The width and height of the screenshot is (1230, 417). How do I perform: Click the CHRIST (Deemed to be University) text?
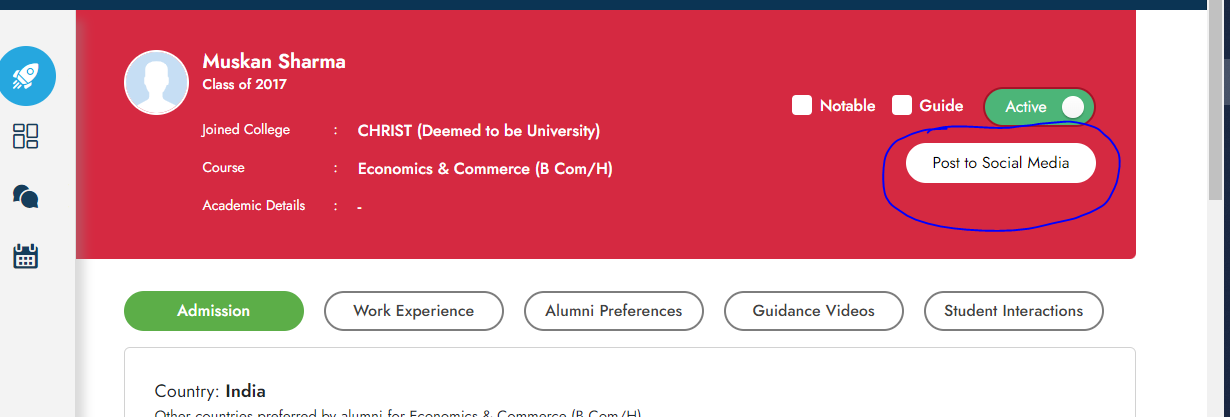point(479,131)
